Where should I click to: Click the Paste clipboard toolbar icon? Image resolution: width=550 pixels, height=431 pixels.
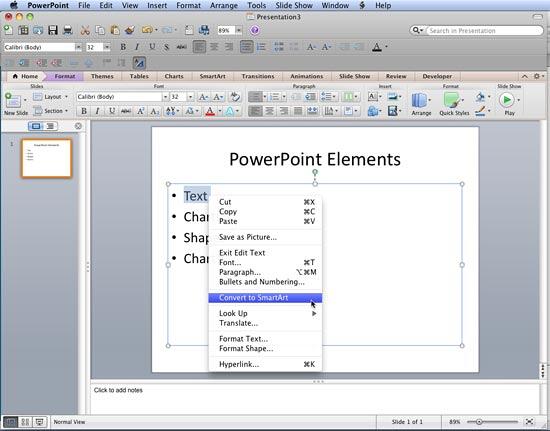click(x=115, y=30)
